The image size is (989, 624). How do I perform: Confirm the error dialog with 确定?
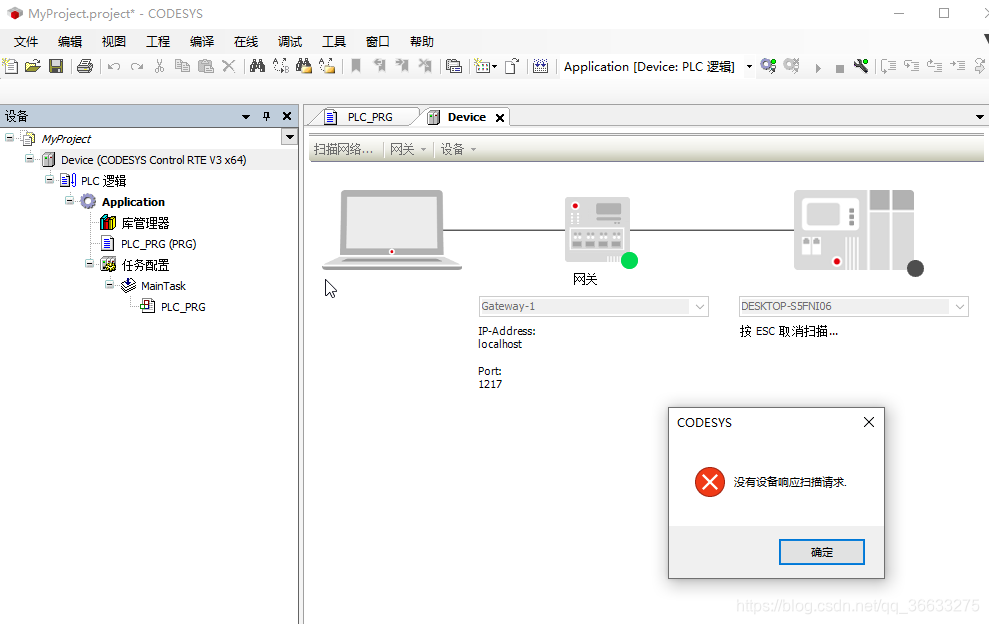click(x=822, y=552)
